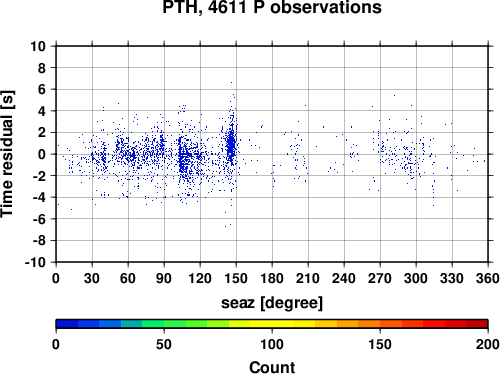
Task: Select the dark red colorbar segment near 200
Action: tap(477, 323)
